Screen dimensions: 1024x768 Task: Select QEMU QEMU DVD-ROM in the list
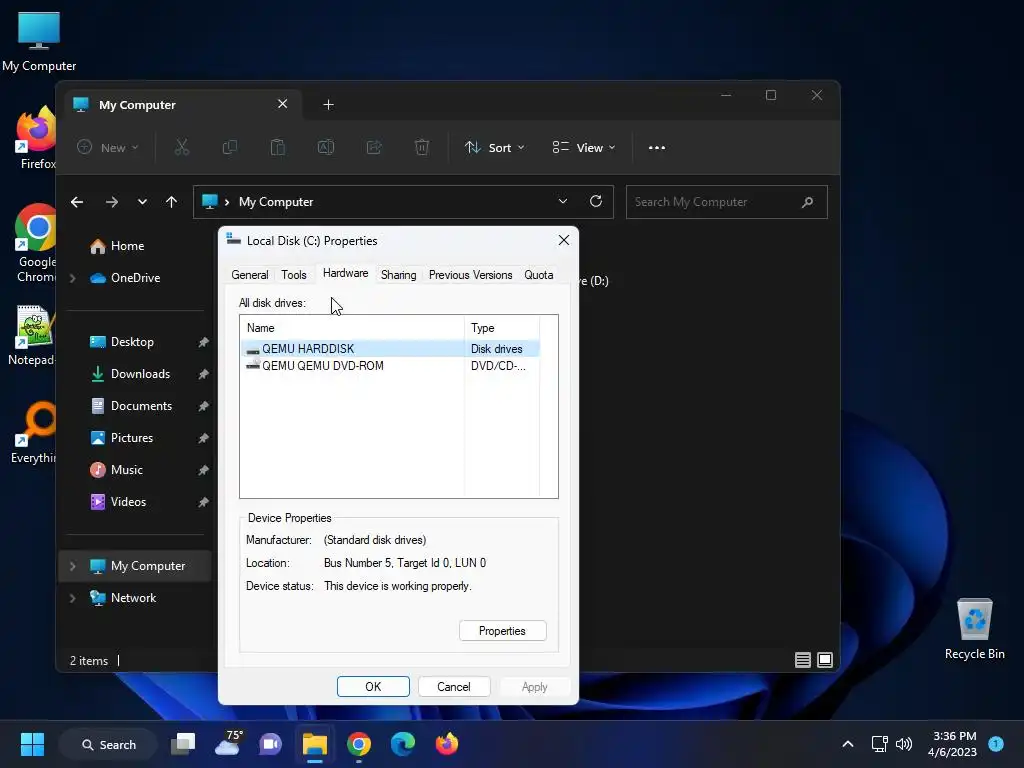pos(391,366)
